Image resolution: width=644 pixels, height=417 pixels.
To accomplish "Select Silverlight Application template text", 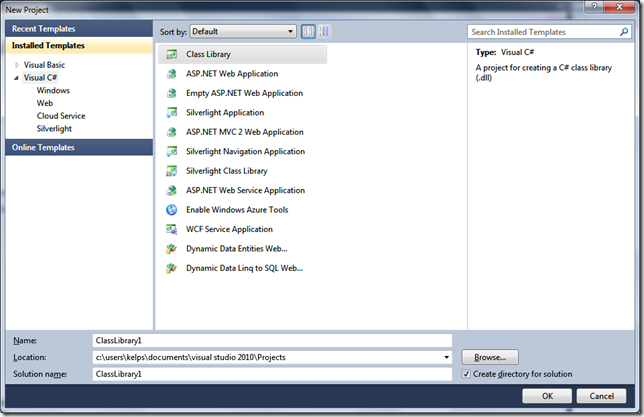I will [x=225, y=113].
